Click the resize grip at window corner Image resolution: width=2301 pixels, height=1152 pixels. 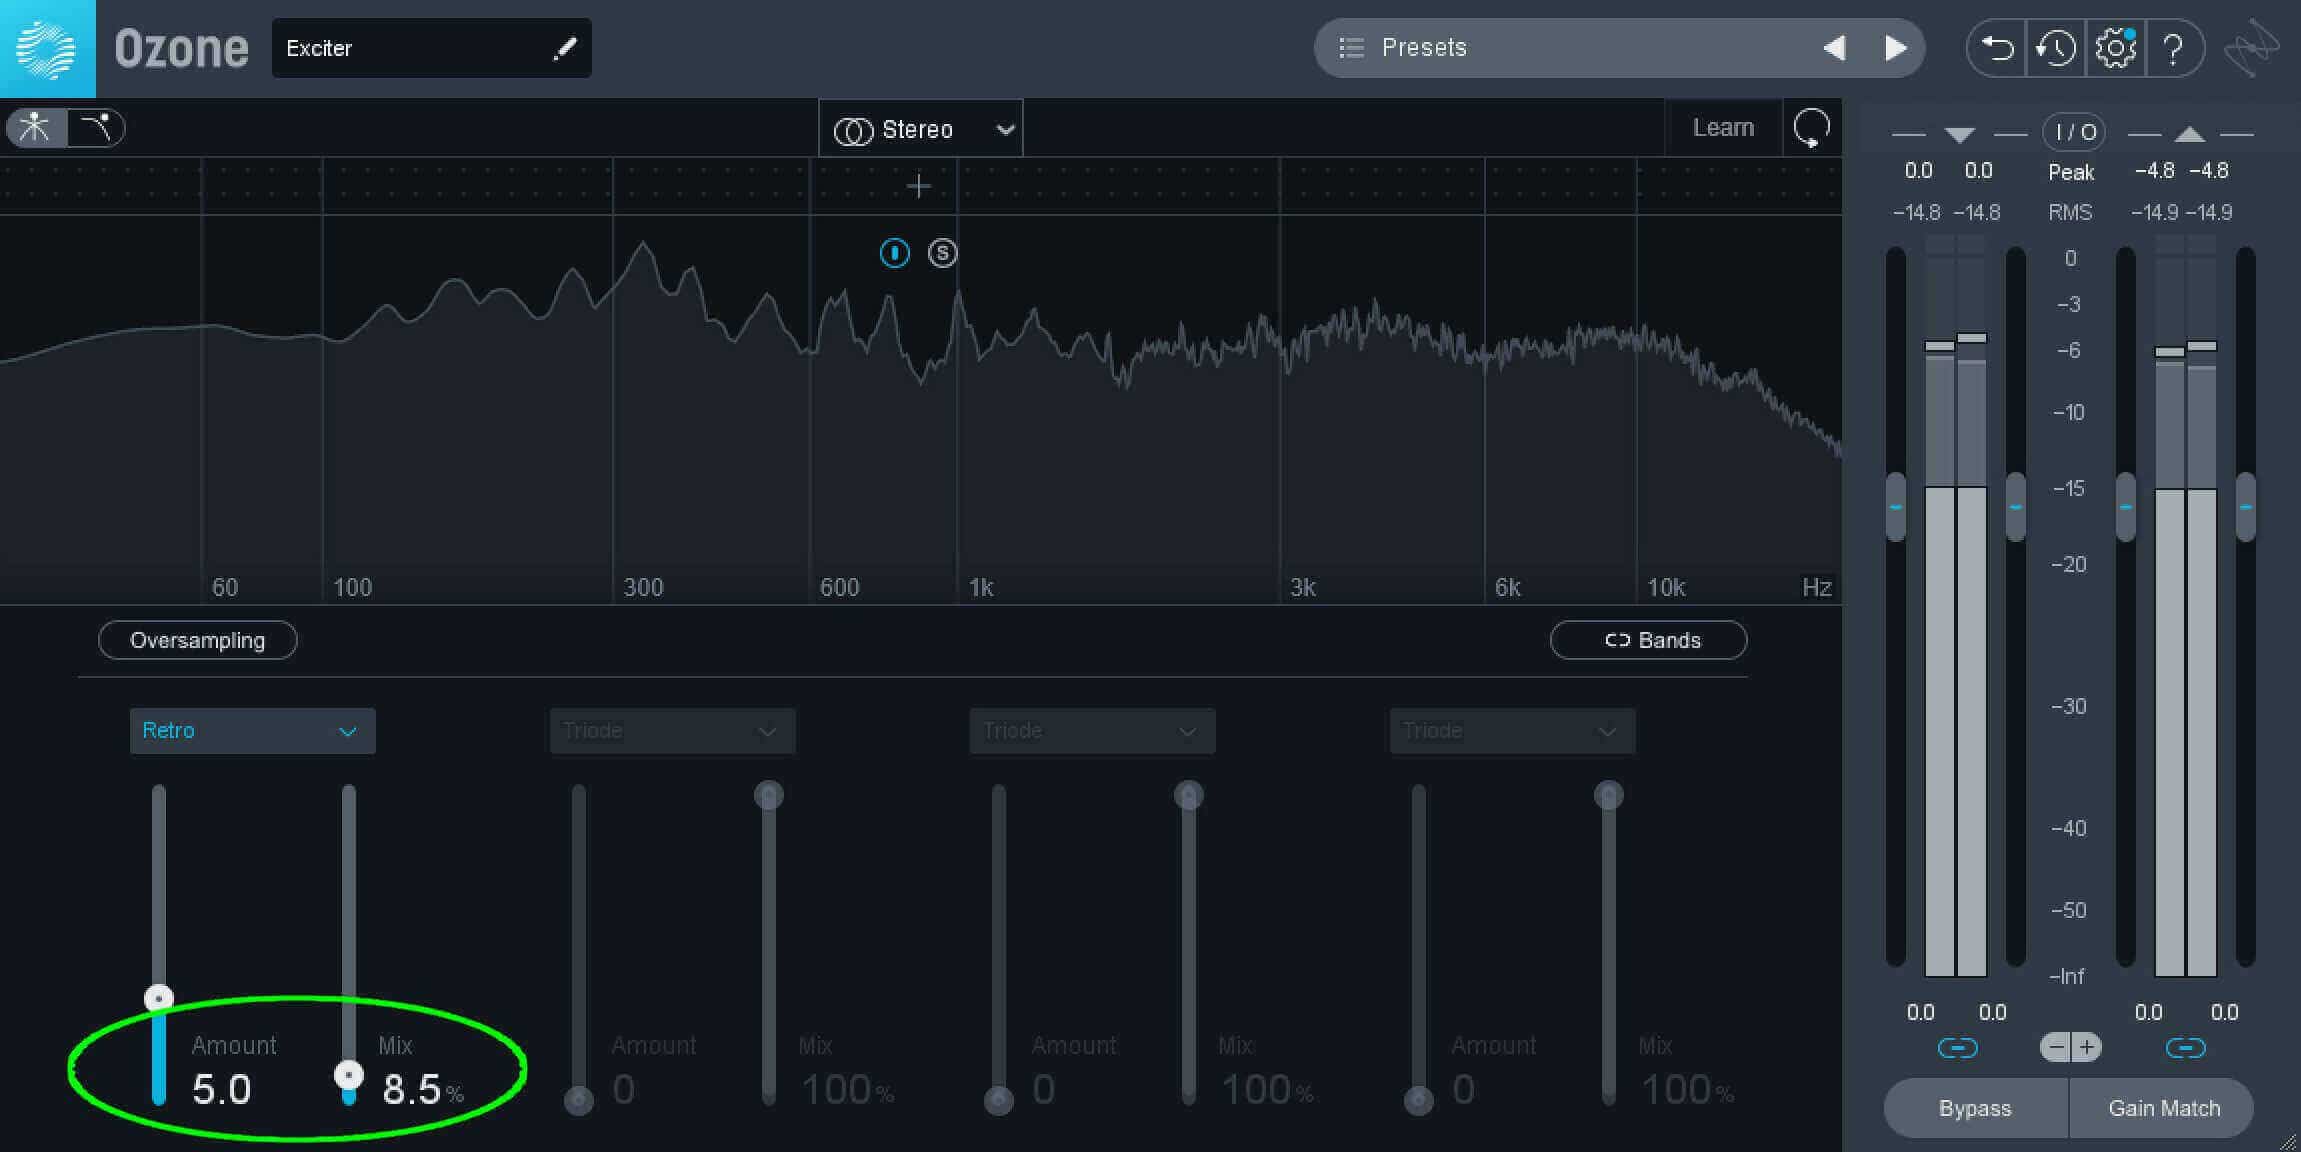tap(2288, 1140)
